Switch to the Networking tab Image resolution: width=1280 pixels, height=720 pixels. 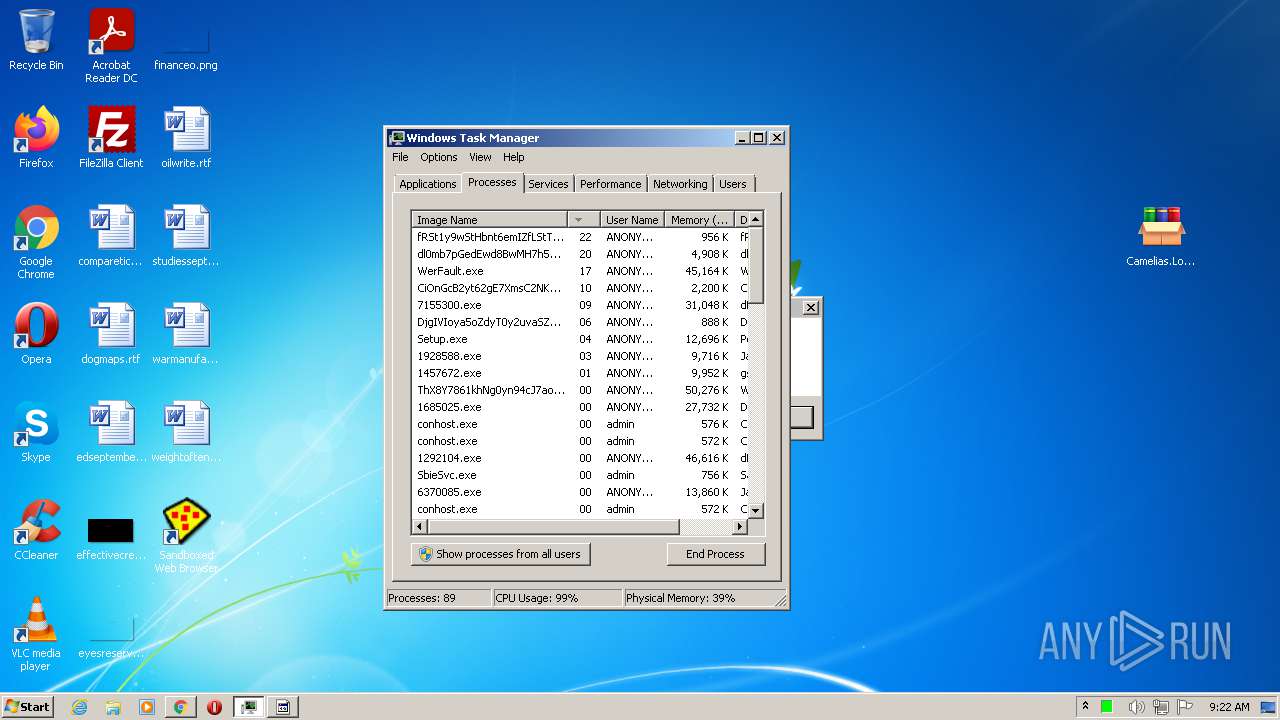click(680, 184)
